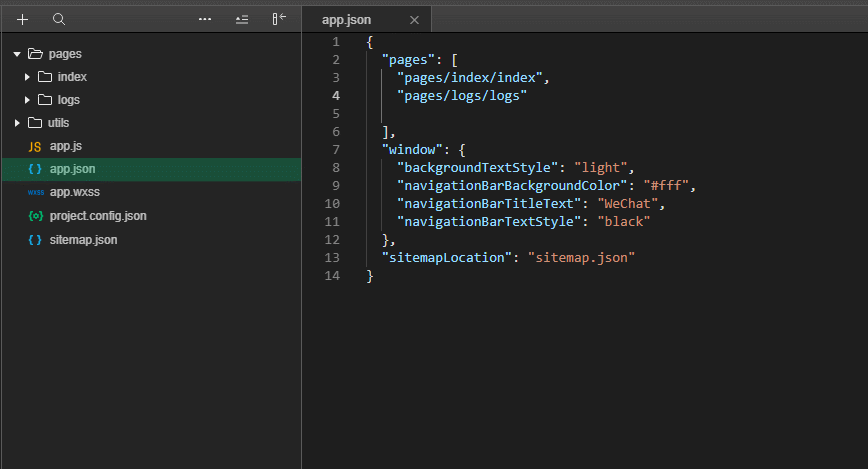Click the "pages/logs/logs" string
The width and height of the screenshot is (868, 469).
[x=462, y=96]
